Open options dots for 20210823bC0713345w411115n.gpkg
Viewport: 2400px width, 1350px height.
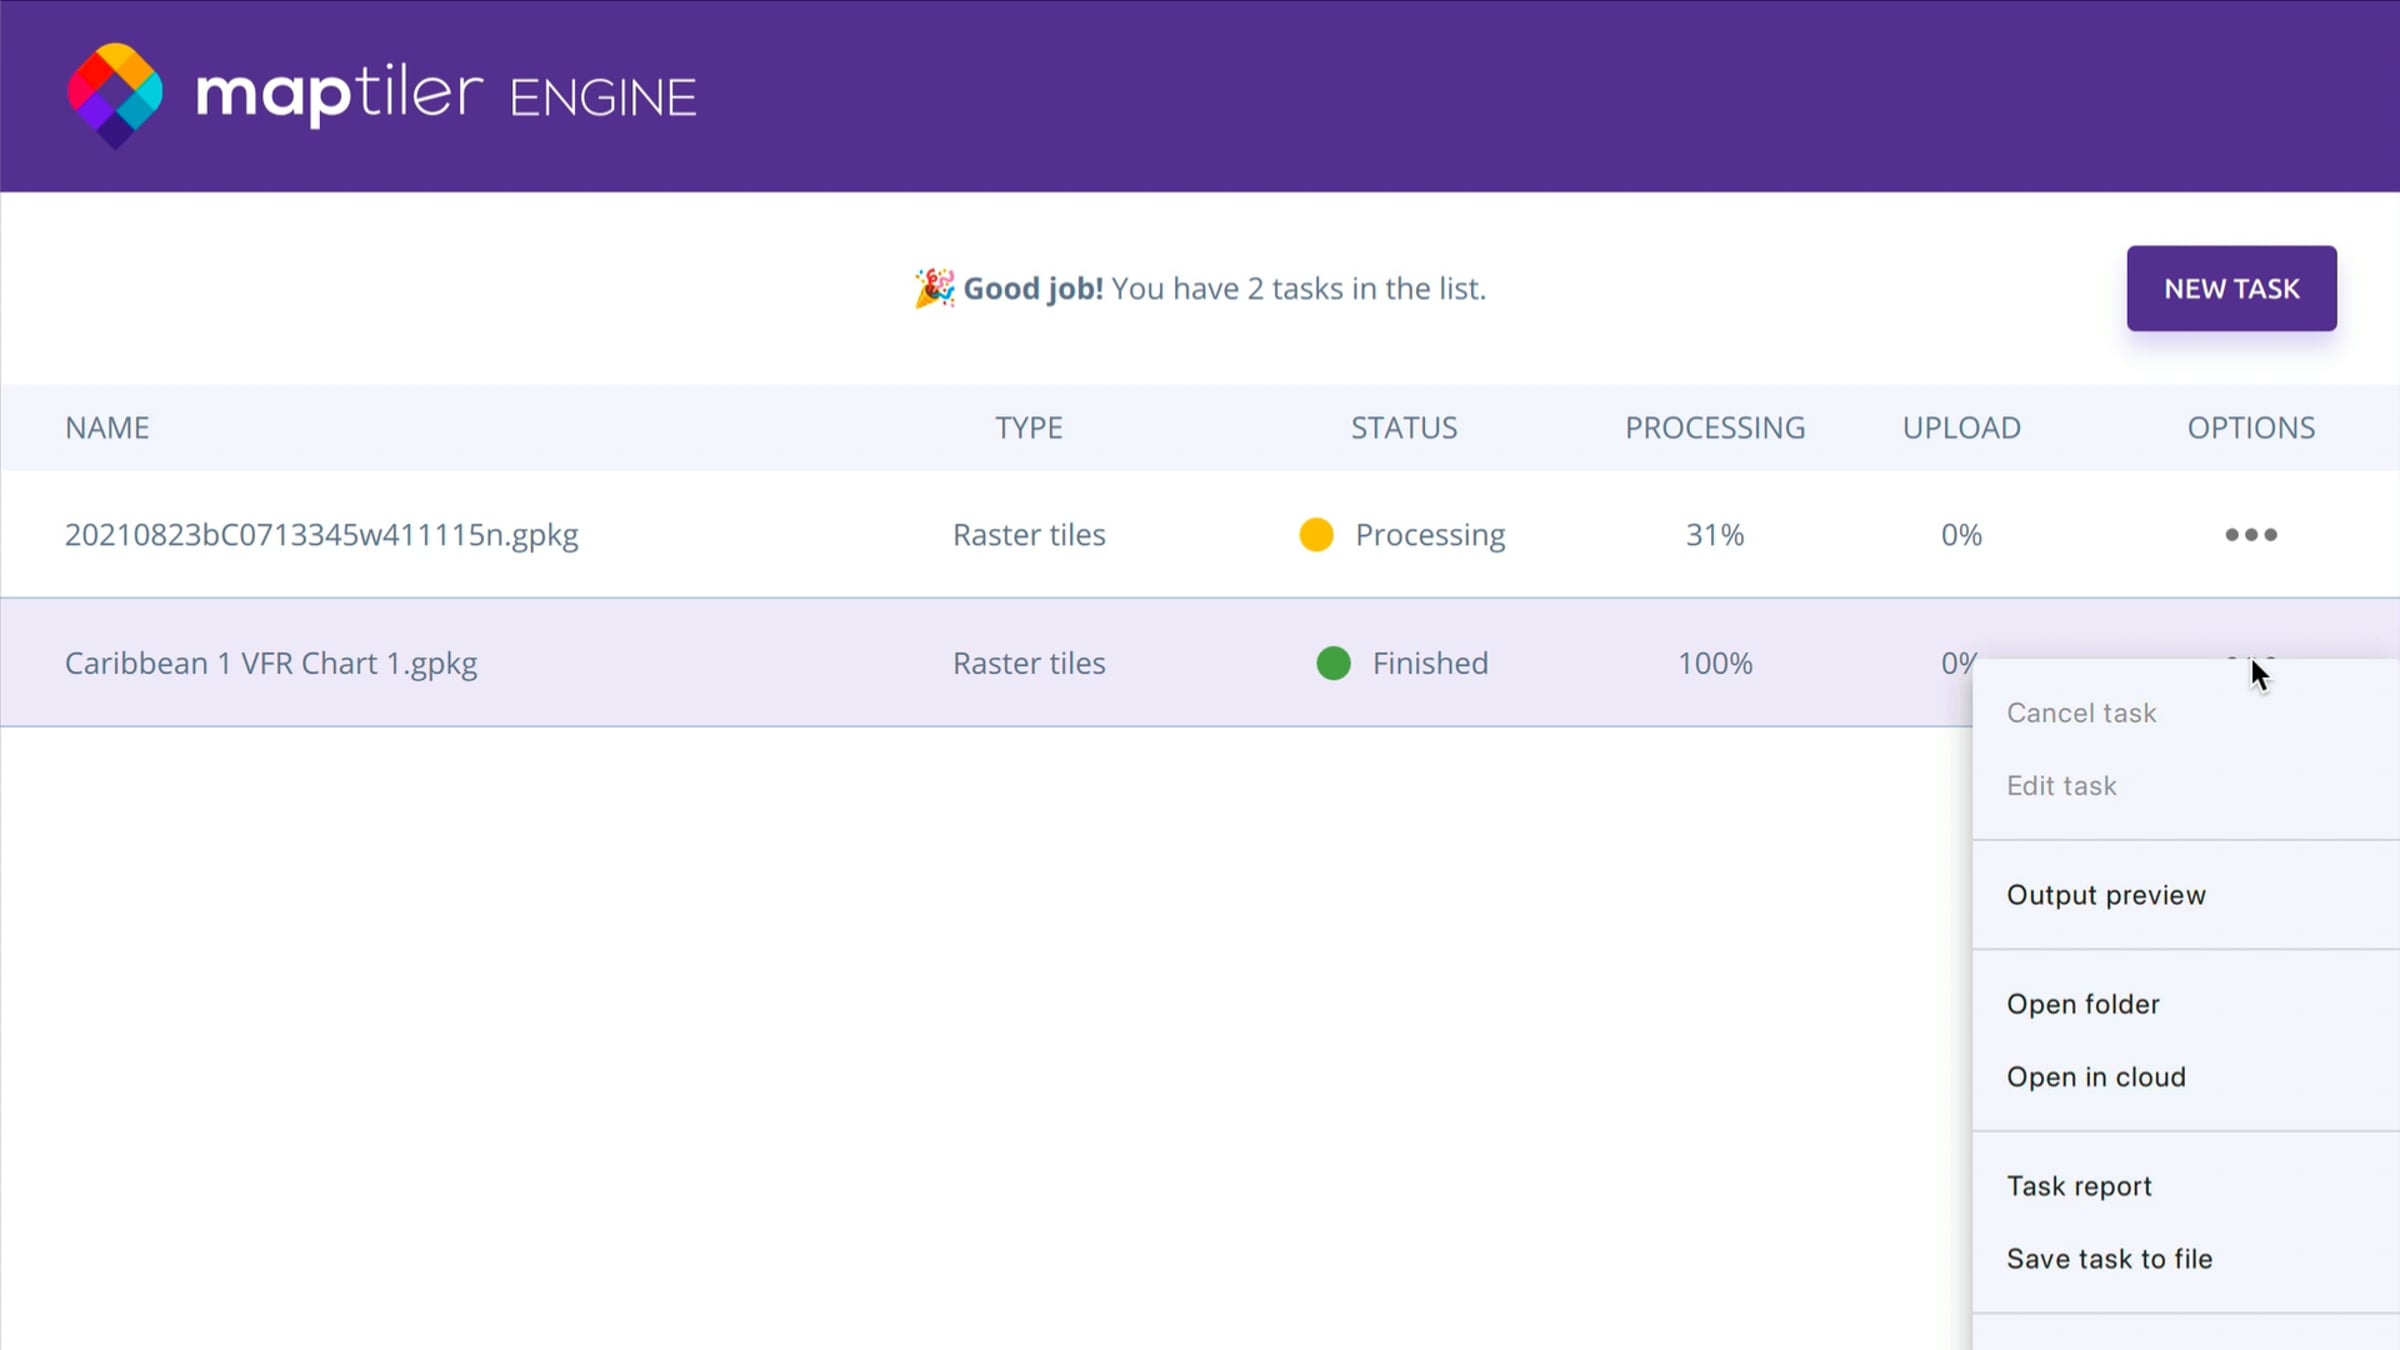pyautogui.click(x=2251, y=535)
